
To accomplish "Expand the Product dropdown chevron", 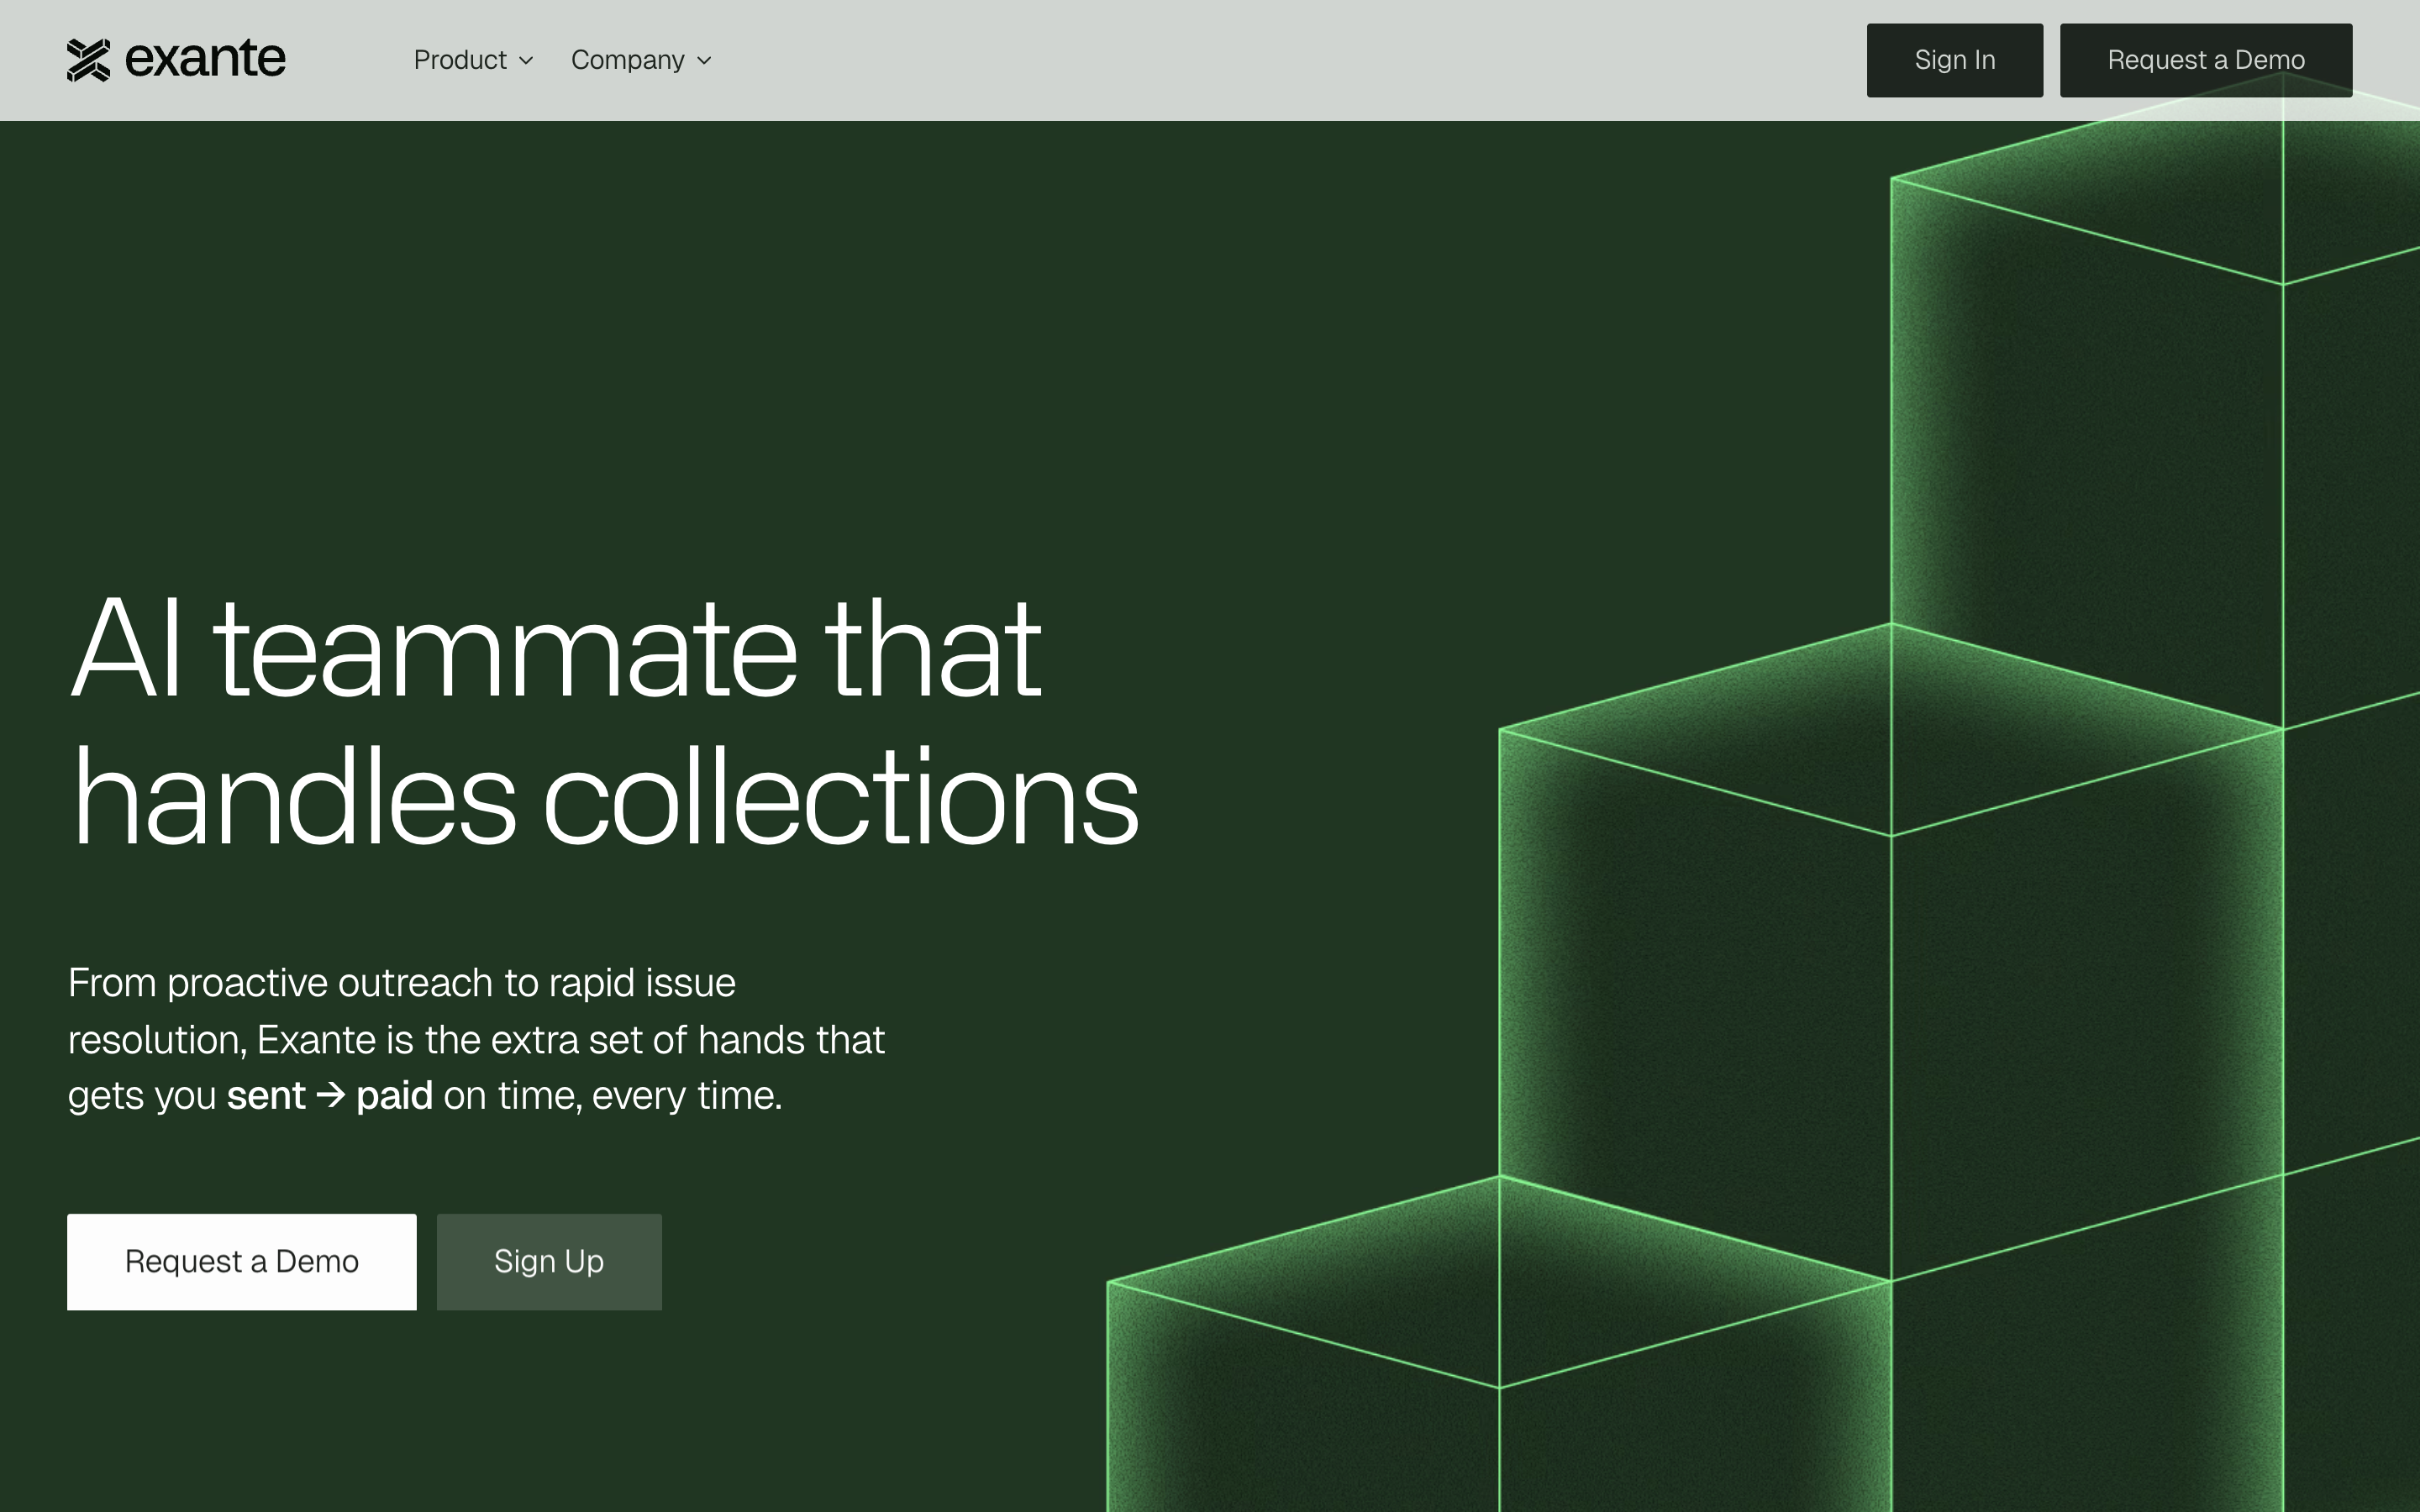I will [526, 61].
